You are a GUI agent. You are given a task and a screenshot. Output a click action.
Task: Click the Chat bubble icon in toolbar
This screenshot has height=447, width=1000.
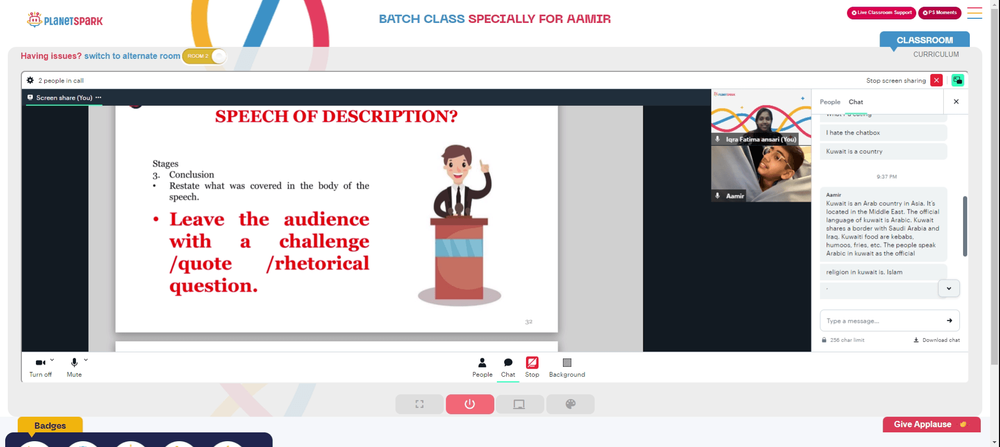coord(508,362)
